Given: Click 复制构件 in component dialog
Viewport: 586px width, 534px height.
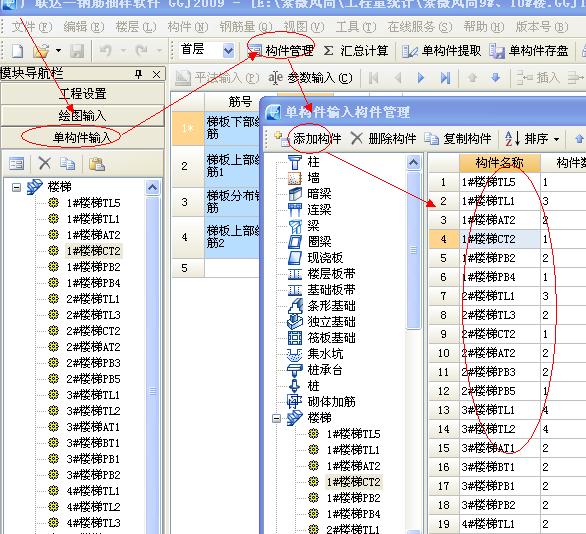Looking at the screenshot, I should [x=458, y=139].
